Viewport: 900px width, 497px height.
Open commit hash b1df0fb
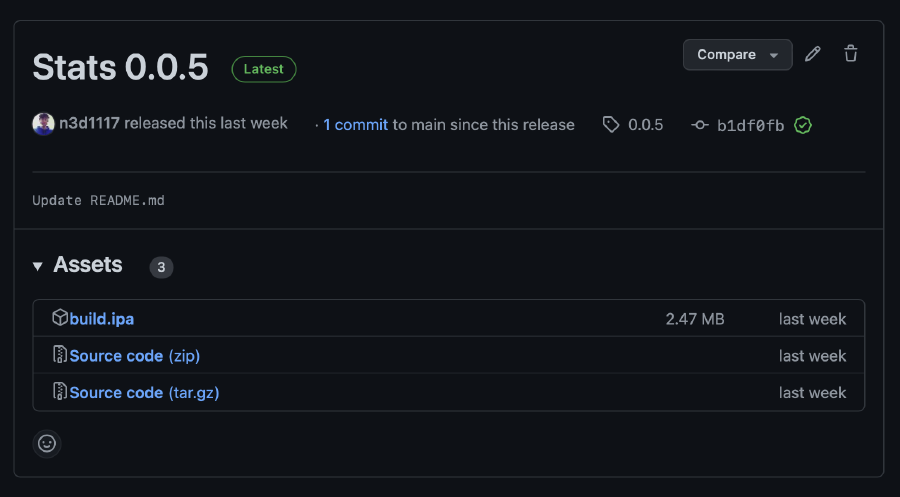[750, 125]
